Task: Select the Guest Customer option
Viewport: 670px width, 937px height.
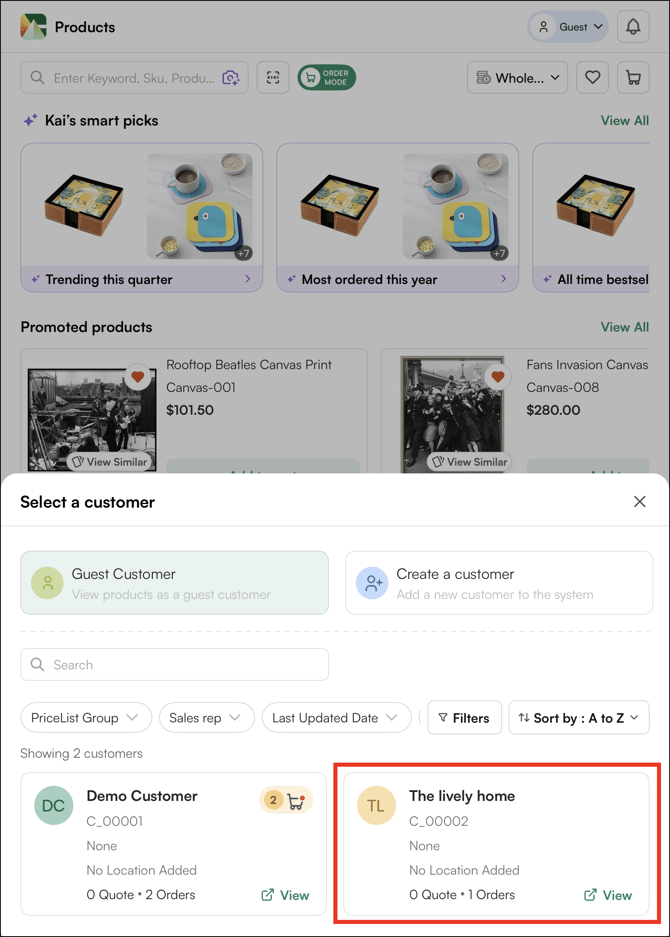Action: point(174,583)
